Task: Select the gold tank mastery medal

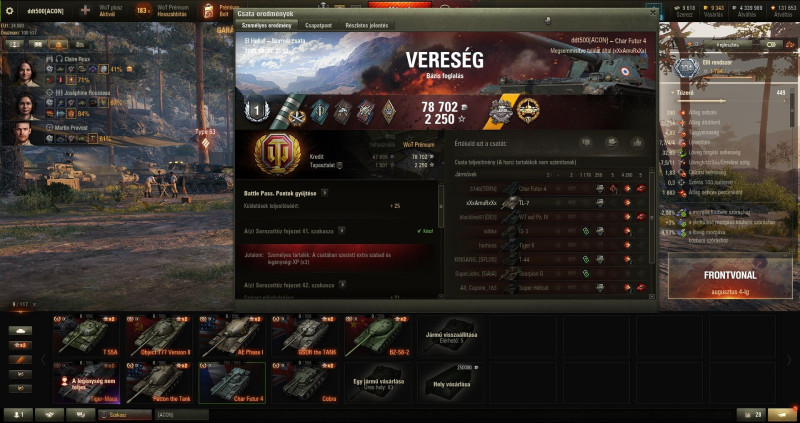Action: tap(528, 110)
